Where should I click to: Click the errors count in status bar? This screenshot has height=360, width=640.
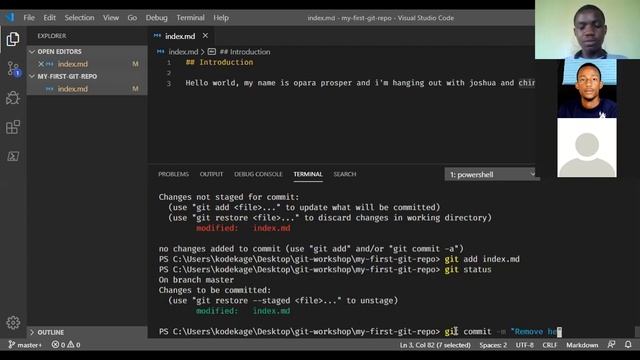59,345
